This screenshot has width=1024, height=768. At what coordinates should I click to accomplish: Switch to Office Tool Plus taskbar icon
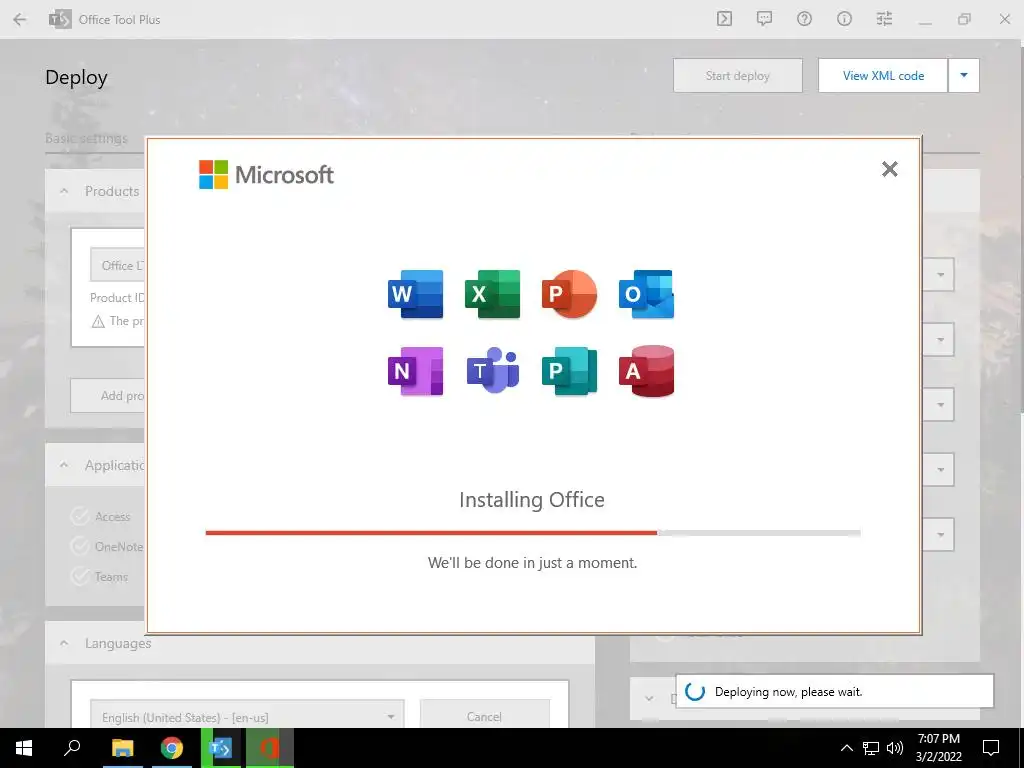pos(221,748)
